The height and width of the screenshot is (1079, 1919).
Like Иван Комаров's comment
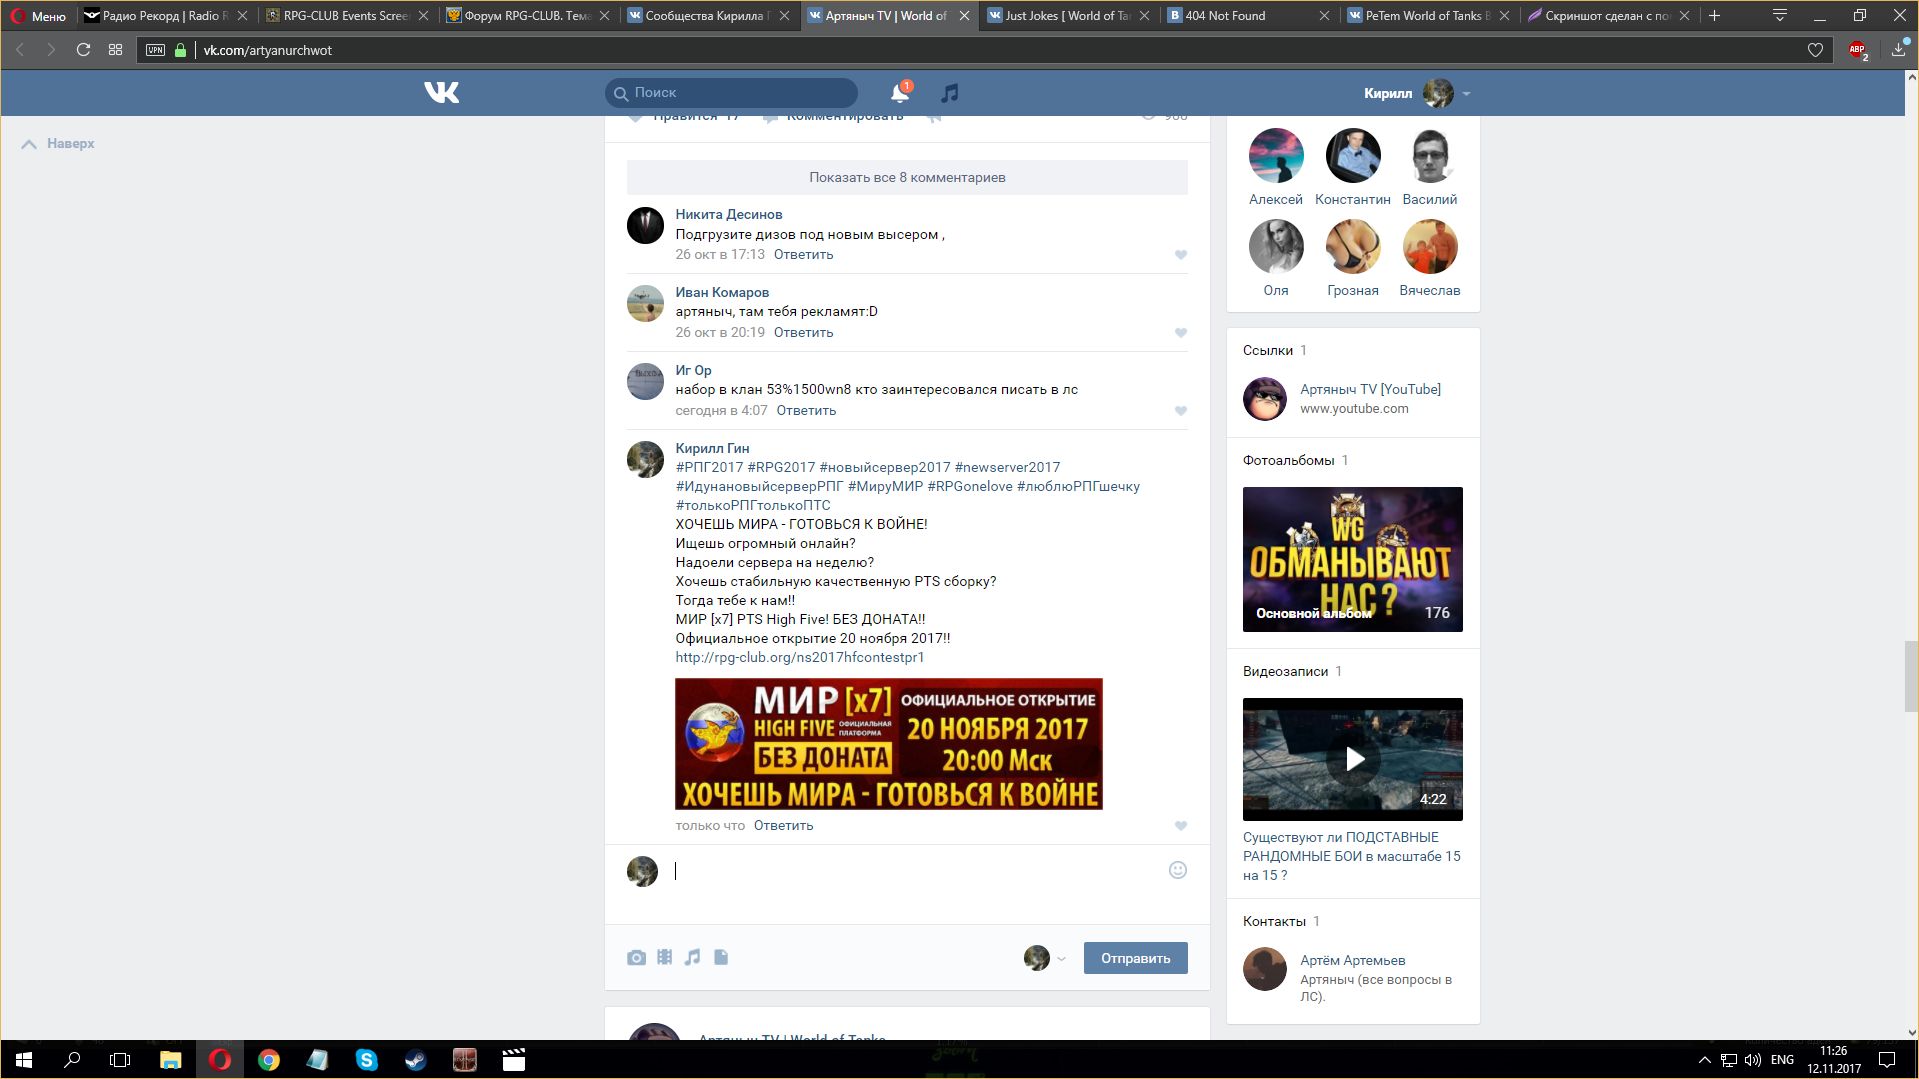click(x=1181, y=333)
